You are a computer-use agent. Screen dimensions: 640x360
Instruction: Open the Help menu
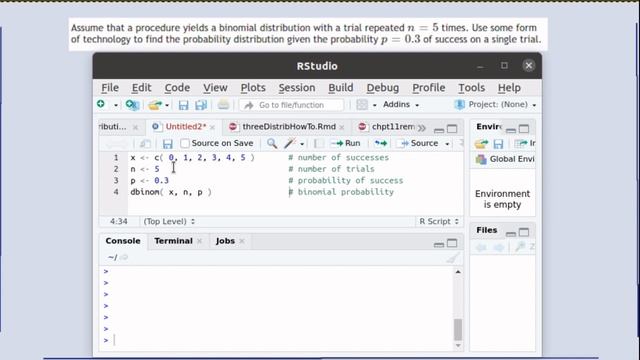[x=509, y=88]
